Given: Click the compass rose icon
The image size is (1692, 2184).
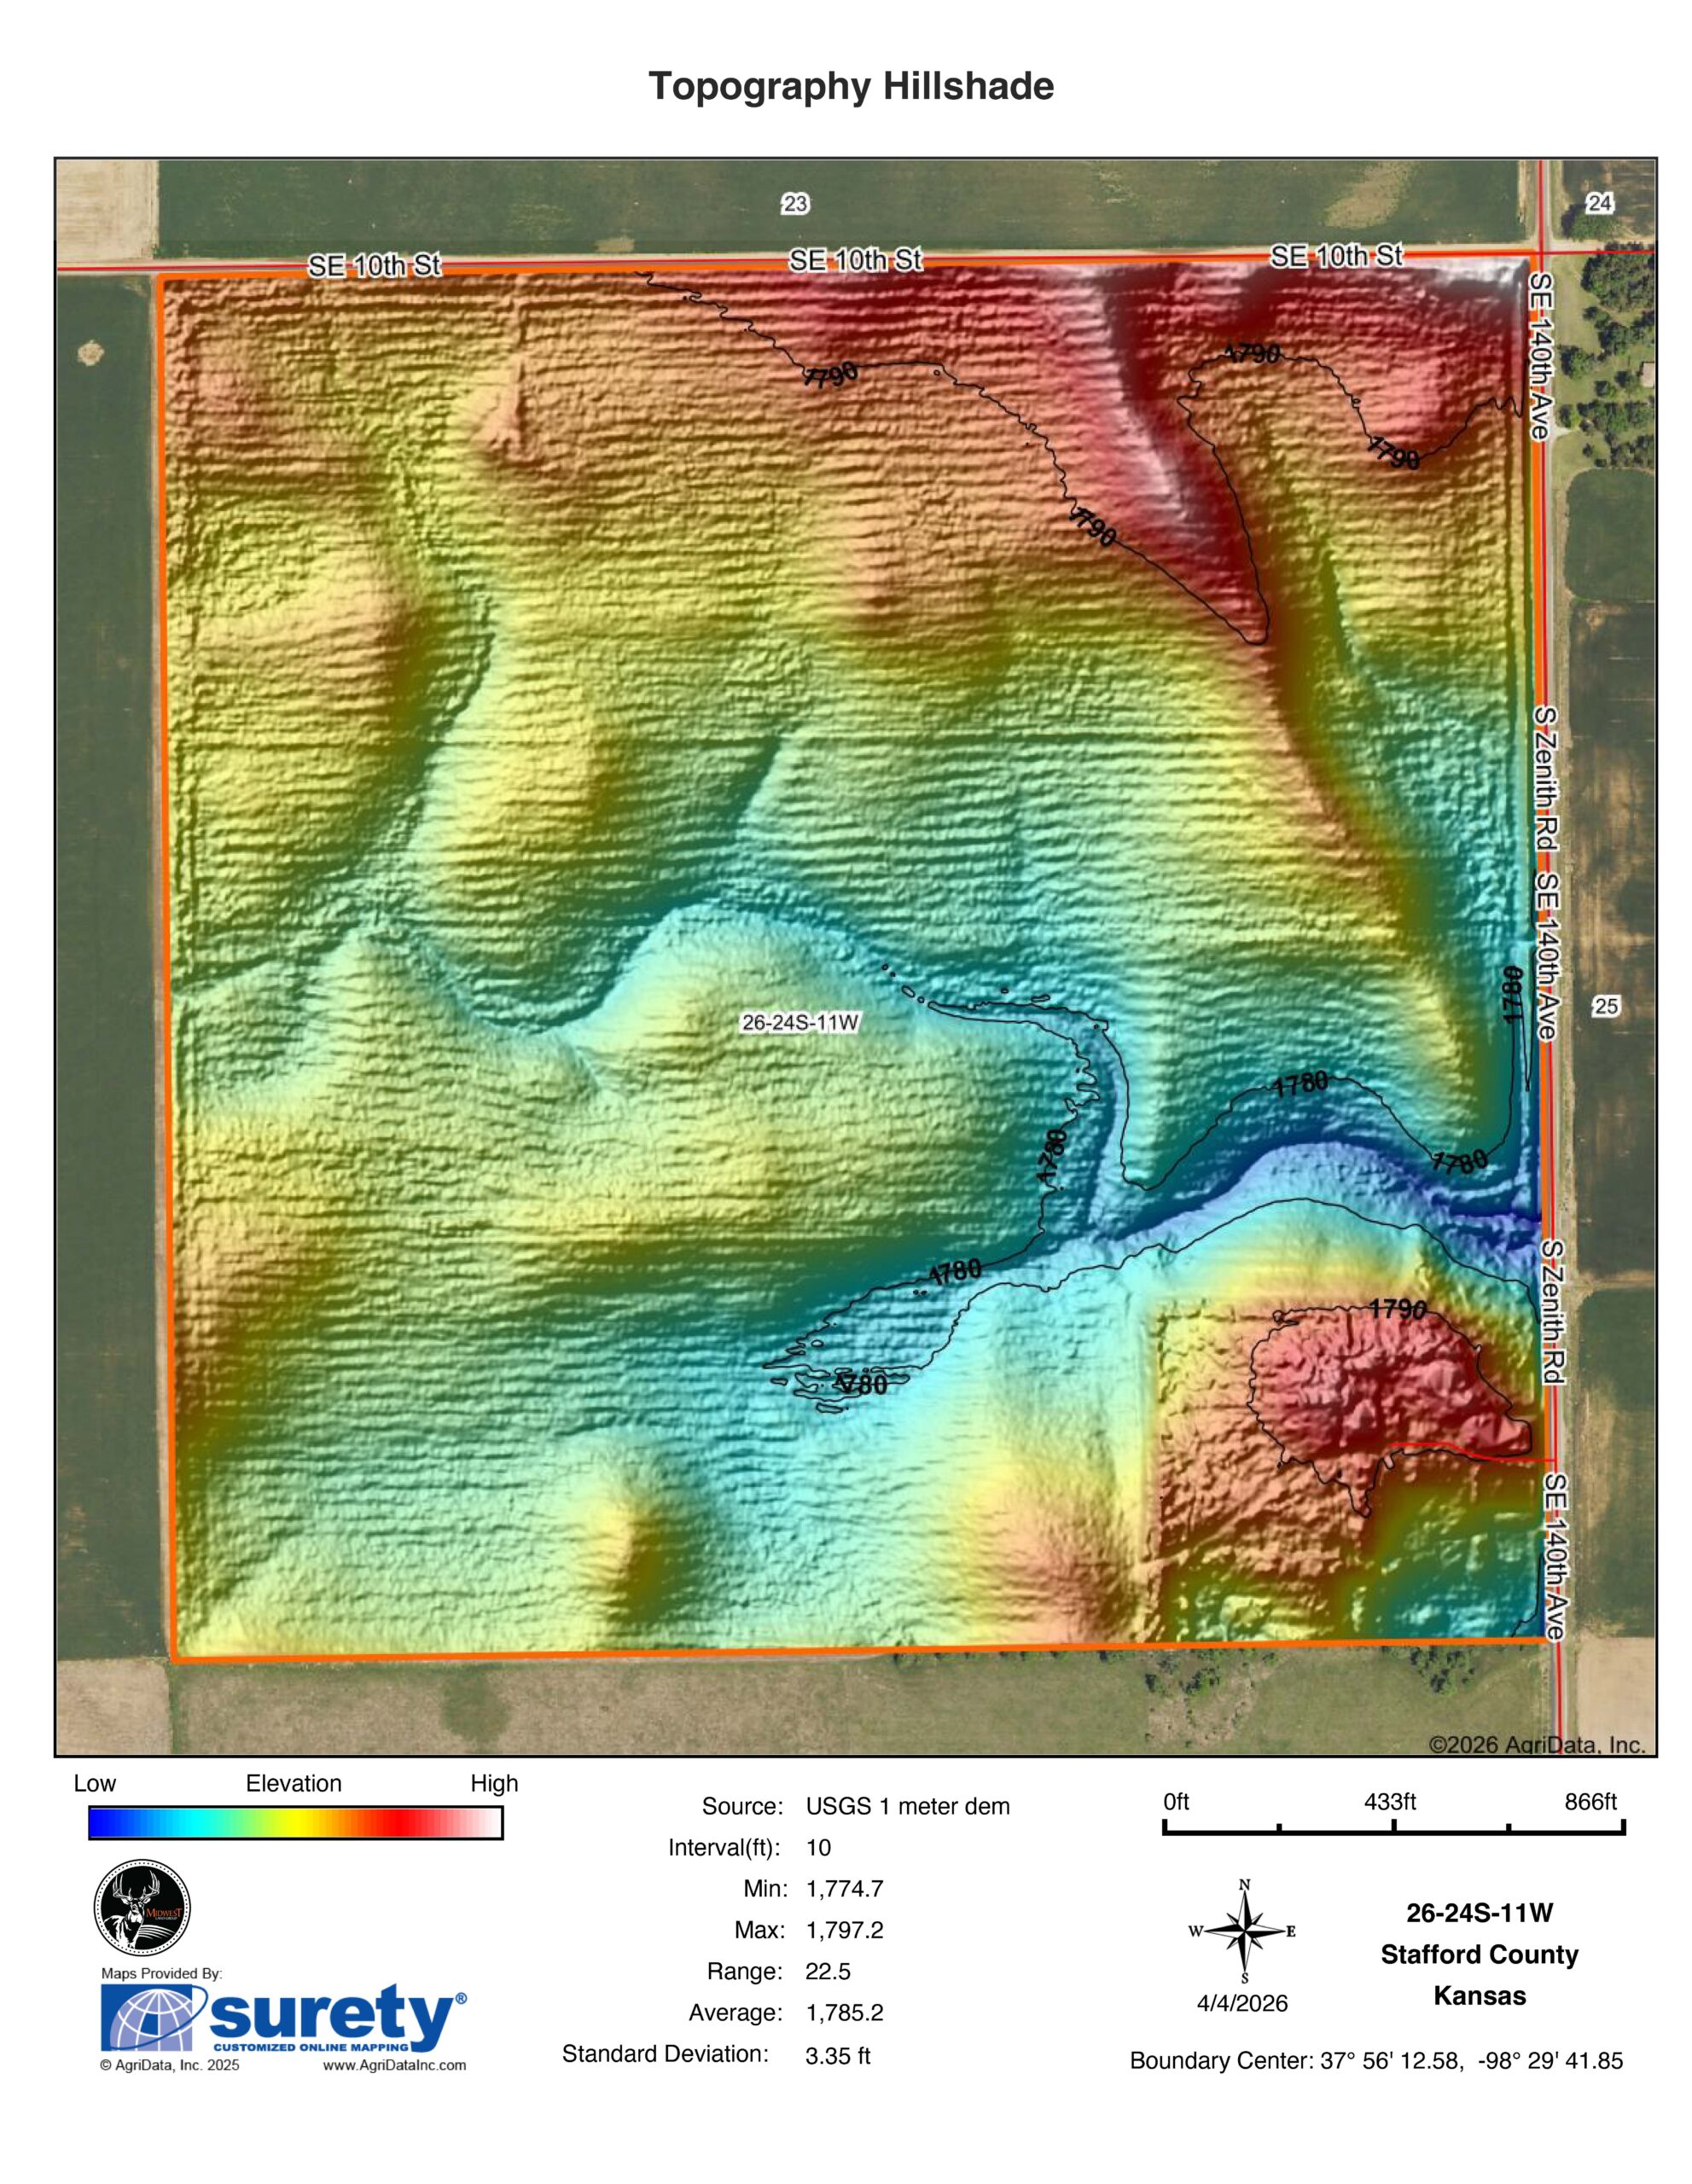Looking at the screenshot, I should (1244, 1930).
